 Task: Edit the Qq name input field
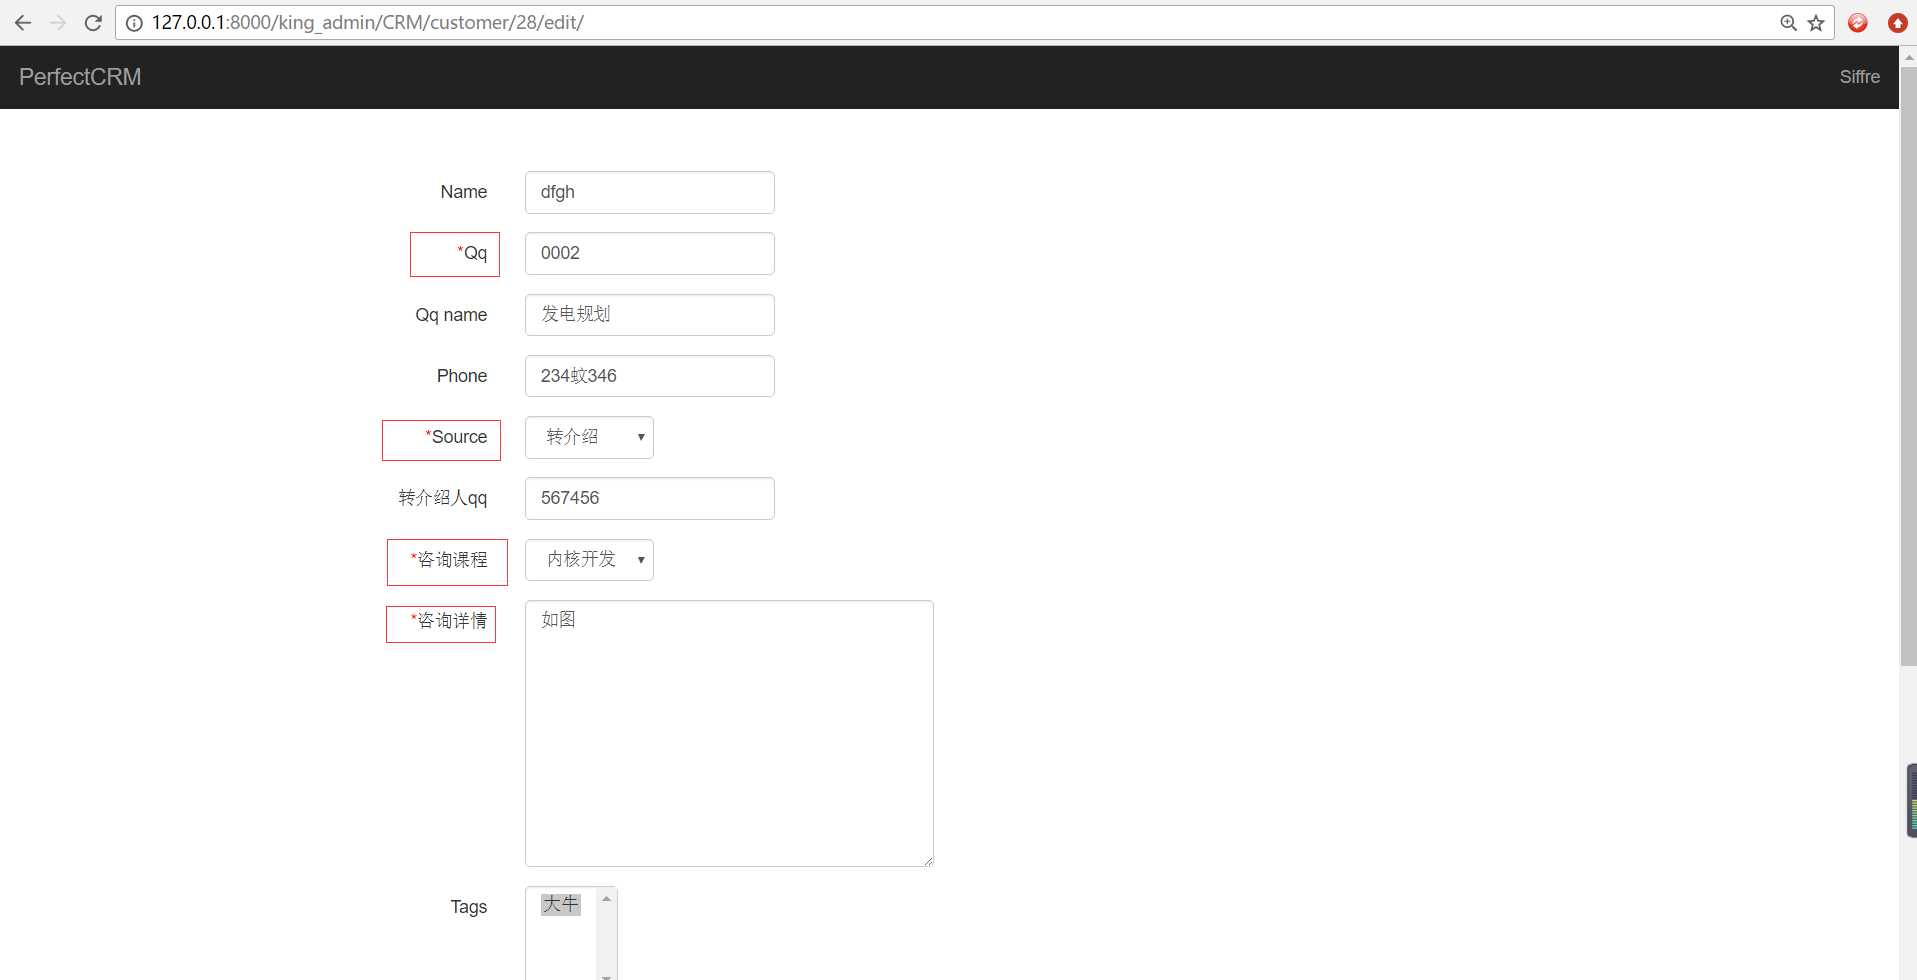pyautogui.click(x=650, y=315)
